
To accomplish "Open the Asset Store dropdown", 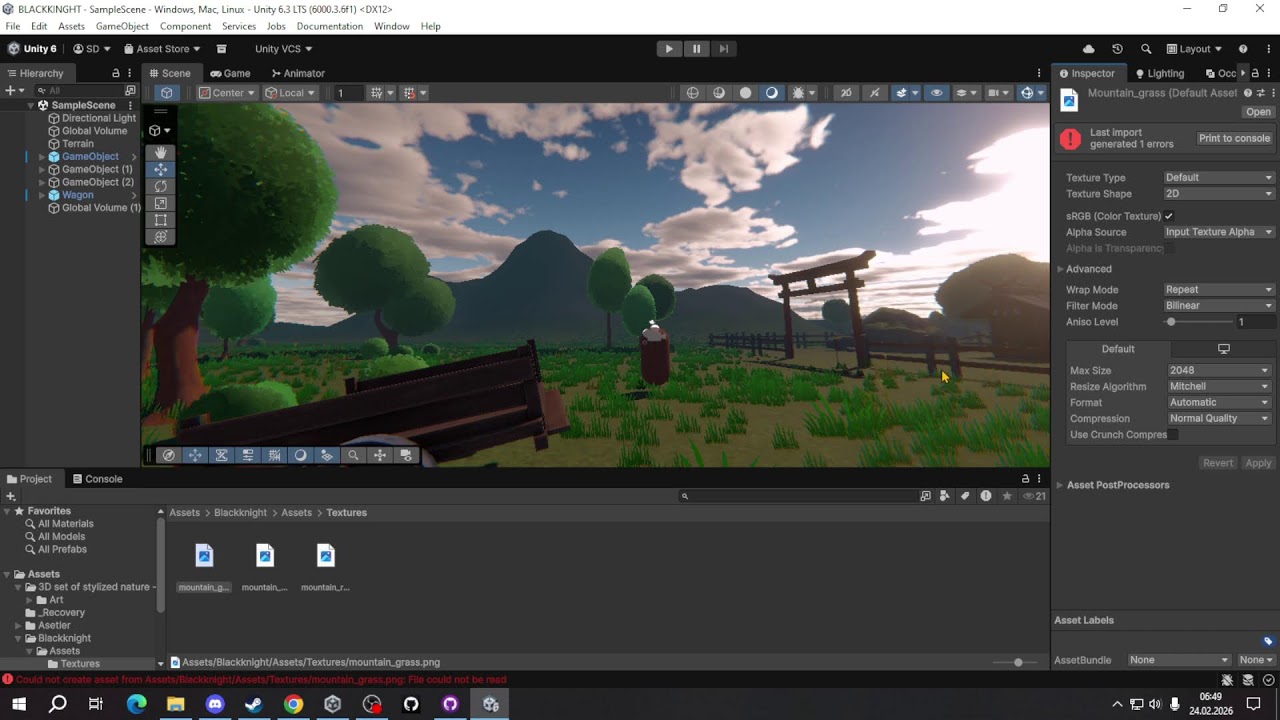I will 162,48.
